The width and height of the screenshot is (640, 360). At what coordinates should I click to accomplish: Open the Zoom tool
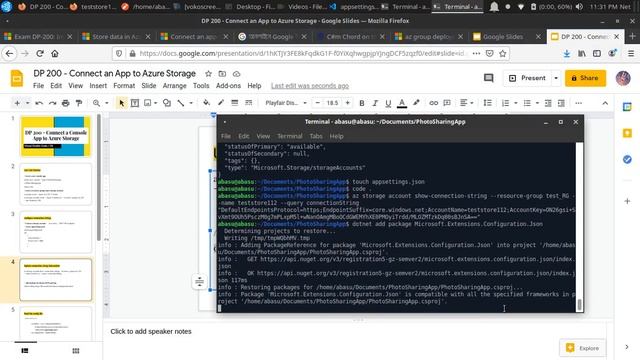[96, 103]
